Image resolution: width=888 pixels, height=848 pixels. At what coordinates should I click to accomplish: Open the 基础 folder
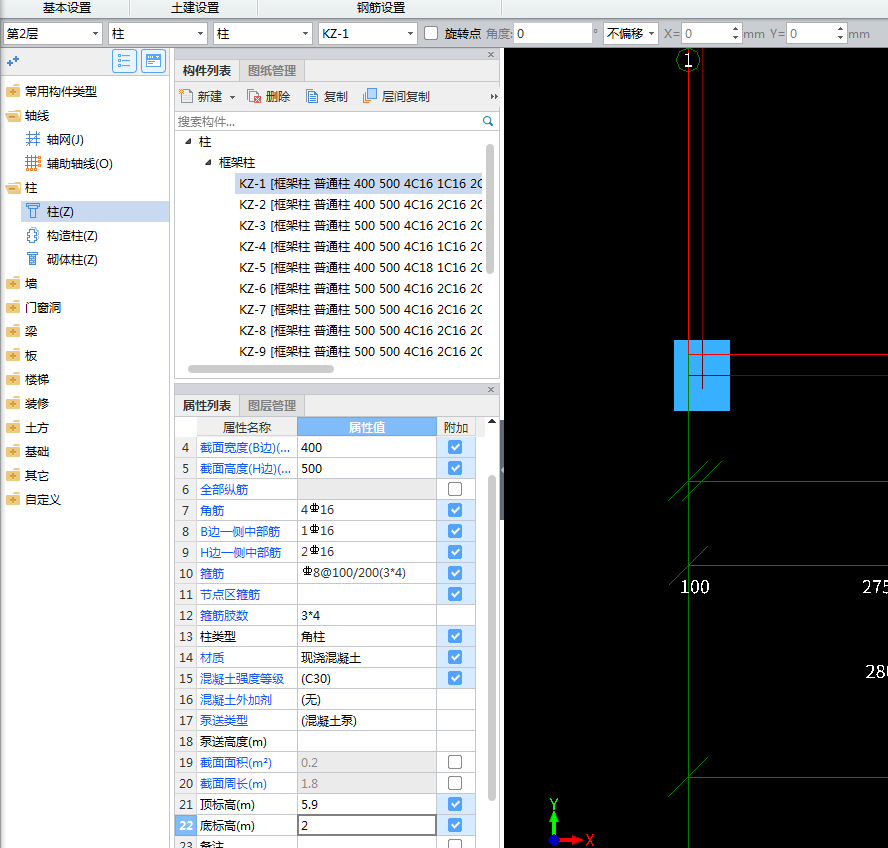[x=28, y=451]
